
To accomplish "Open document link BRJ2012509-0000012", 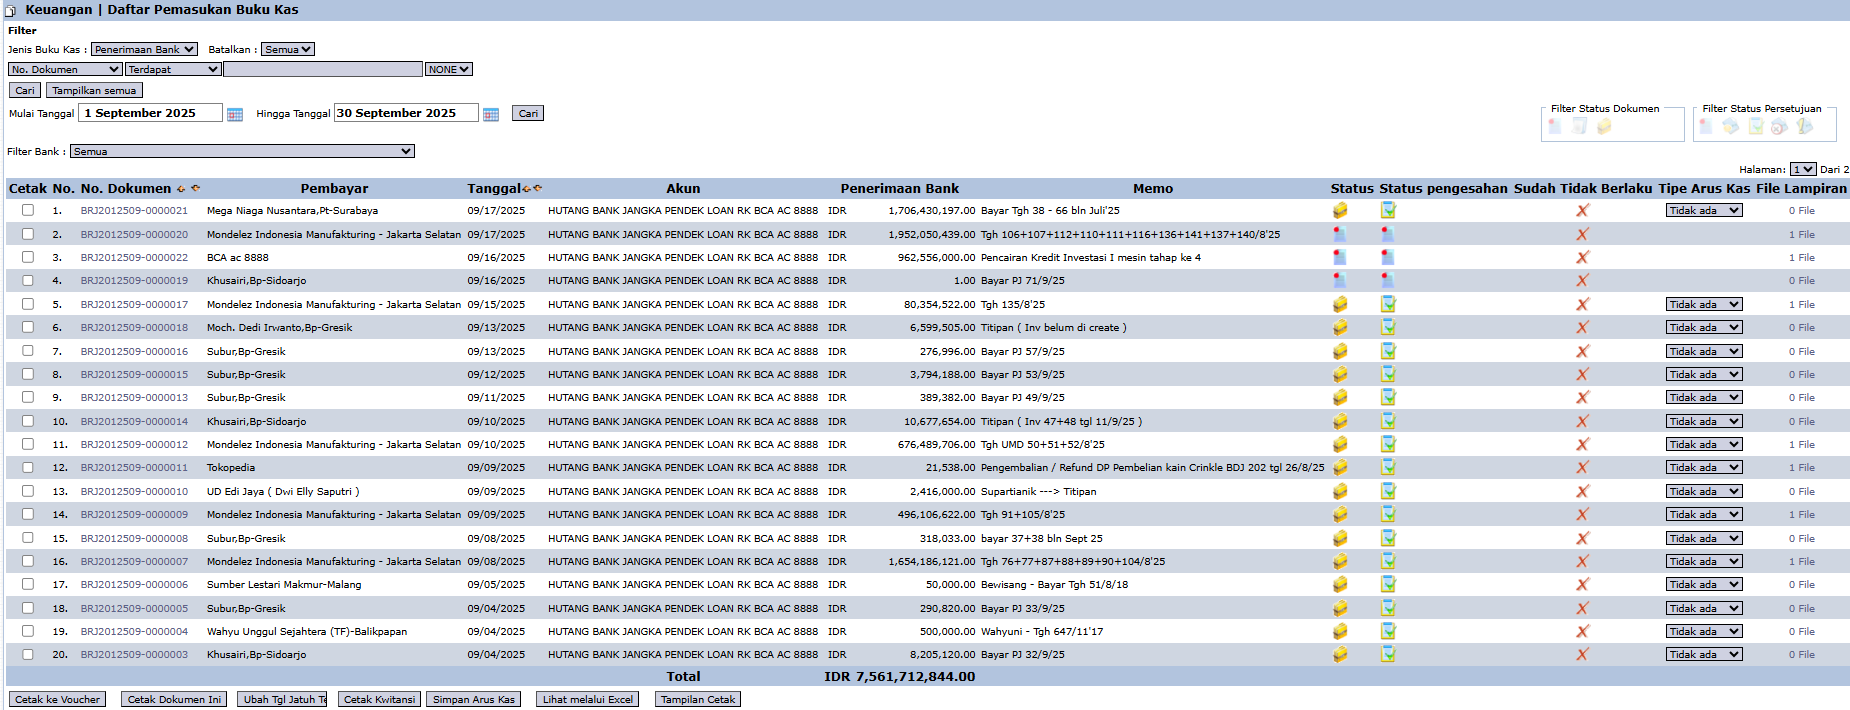I will 134,444.
